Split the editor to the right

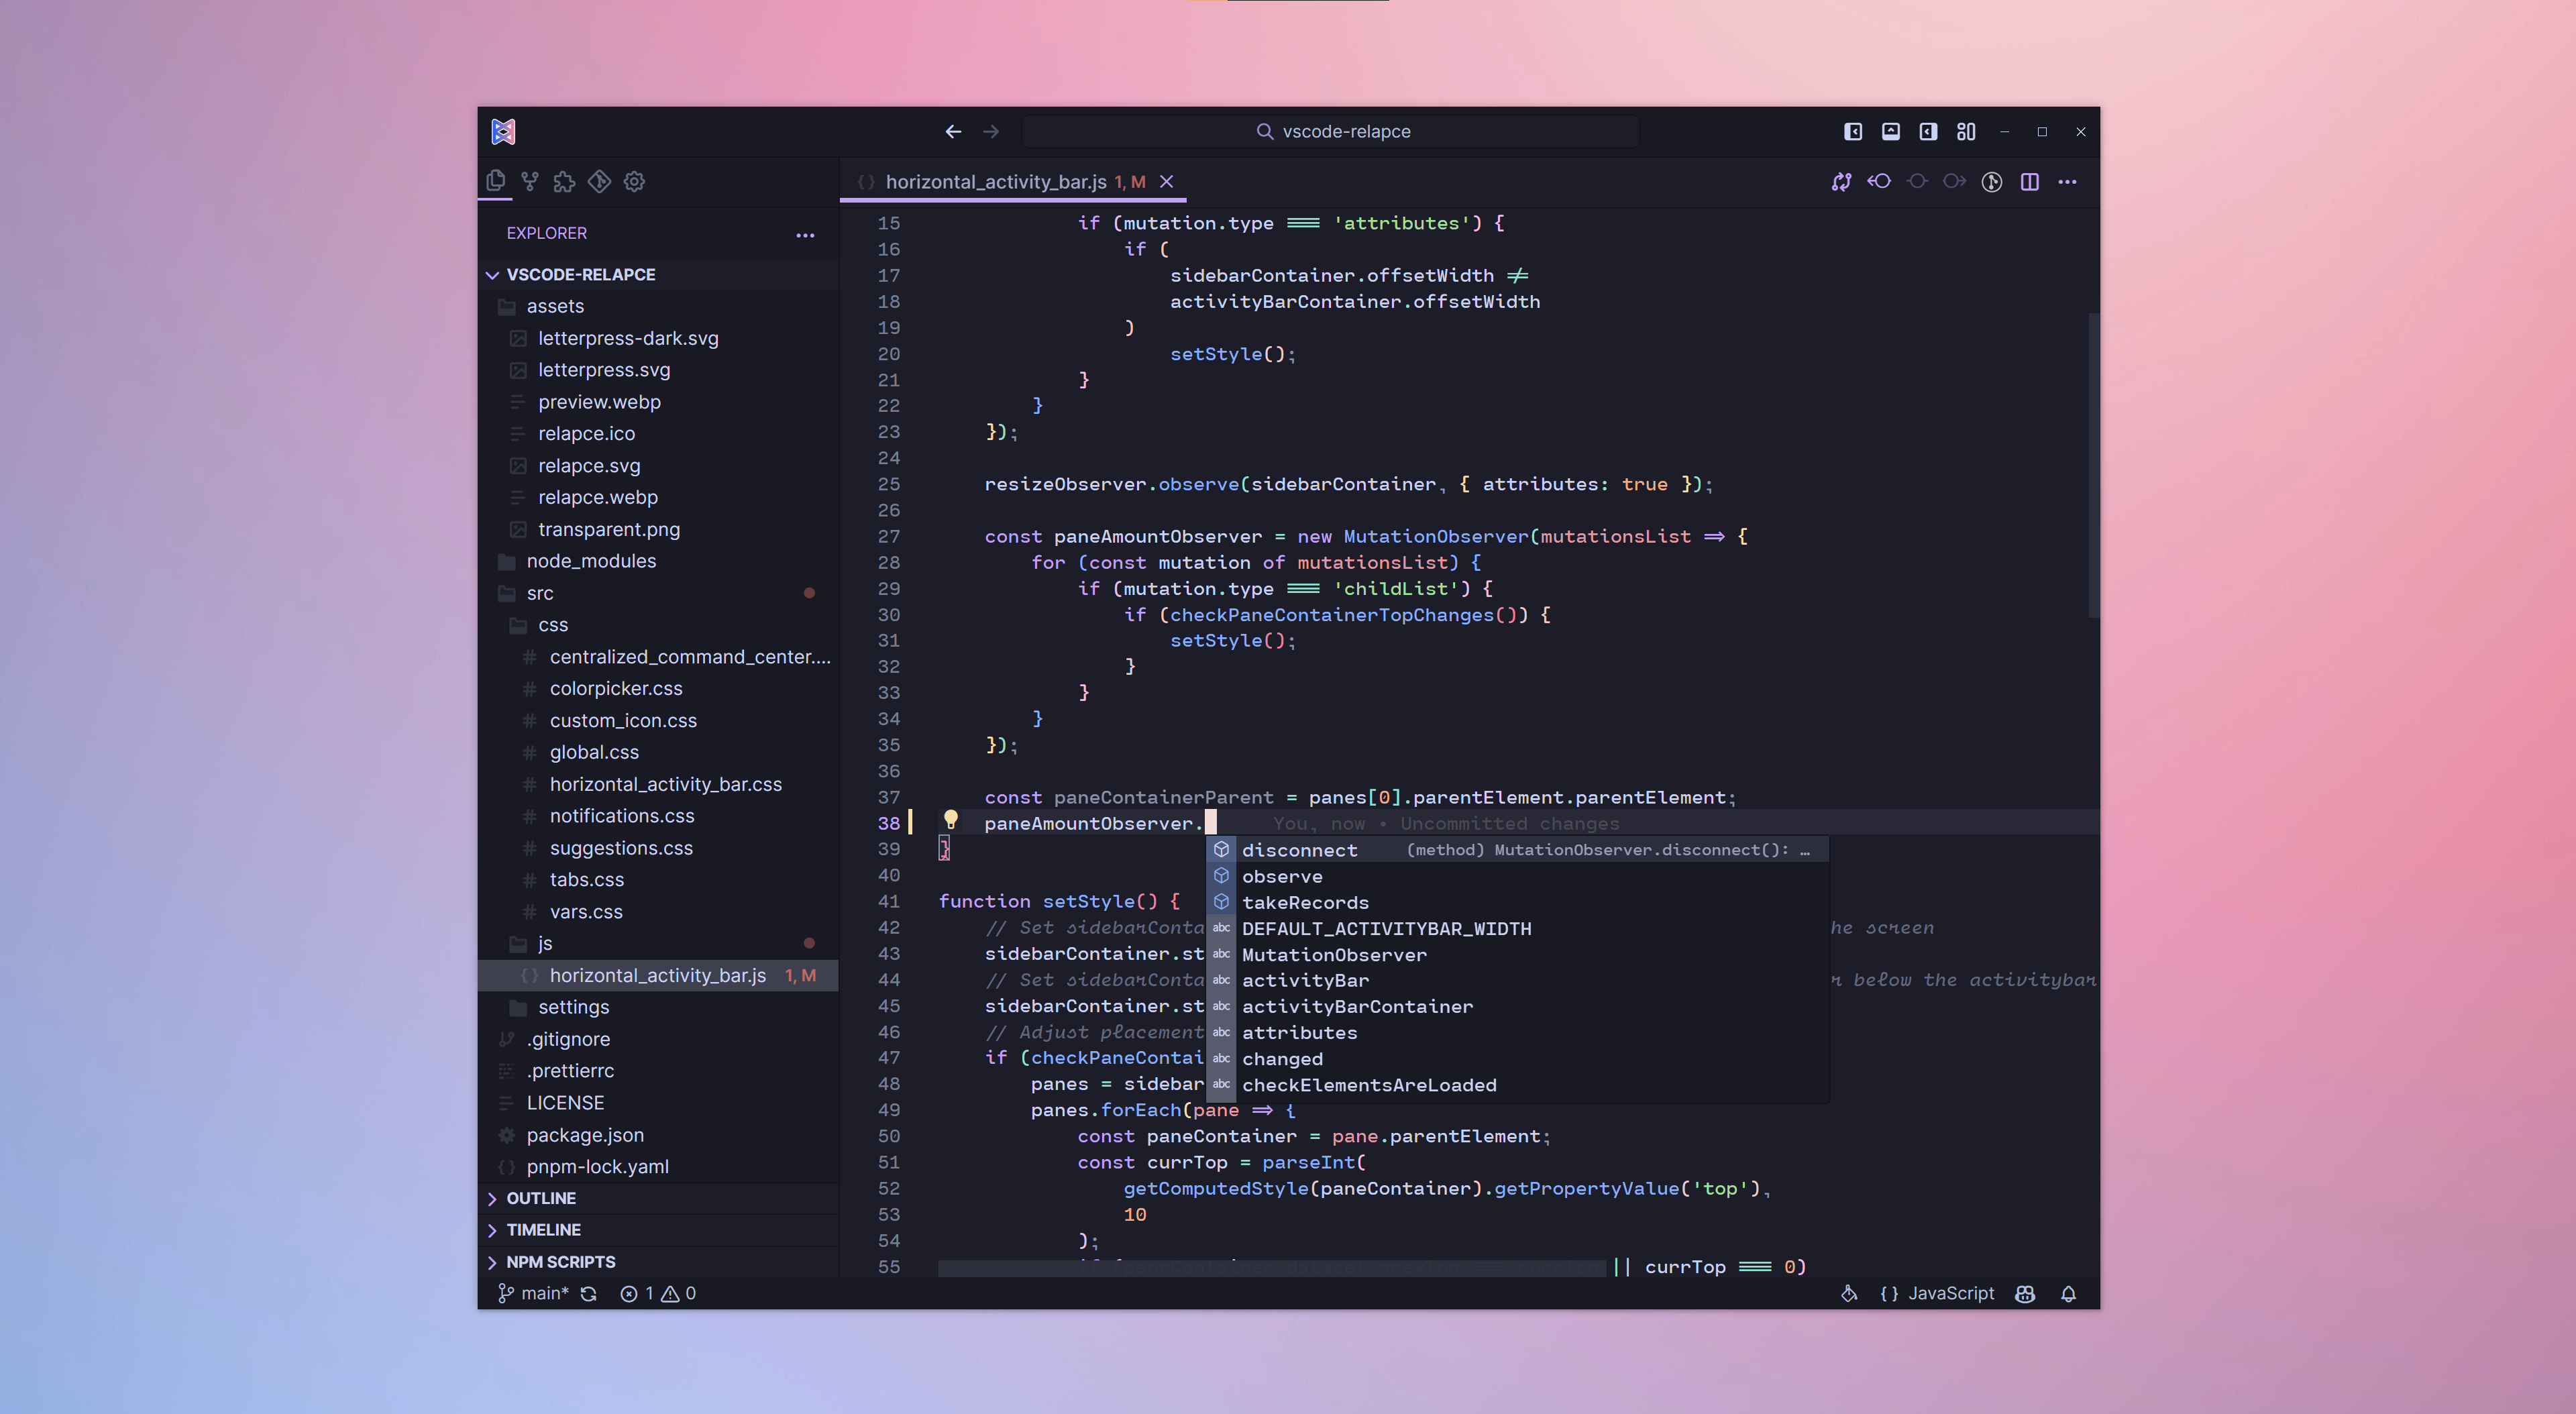point(2029,181)
